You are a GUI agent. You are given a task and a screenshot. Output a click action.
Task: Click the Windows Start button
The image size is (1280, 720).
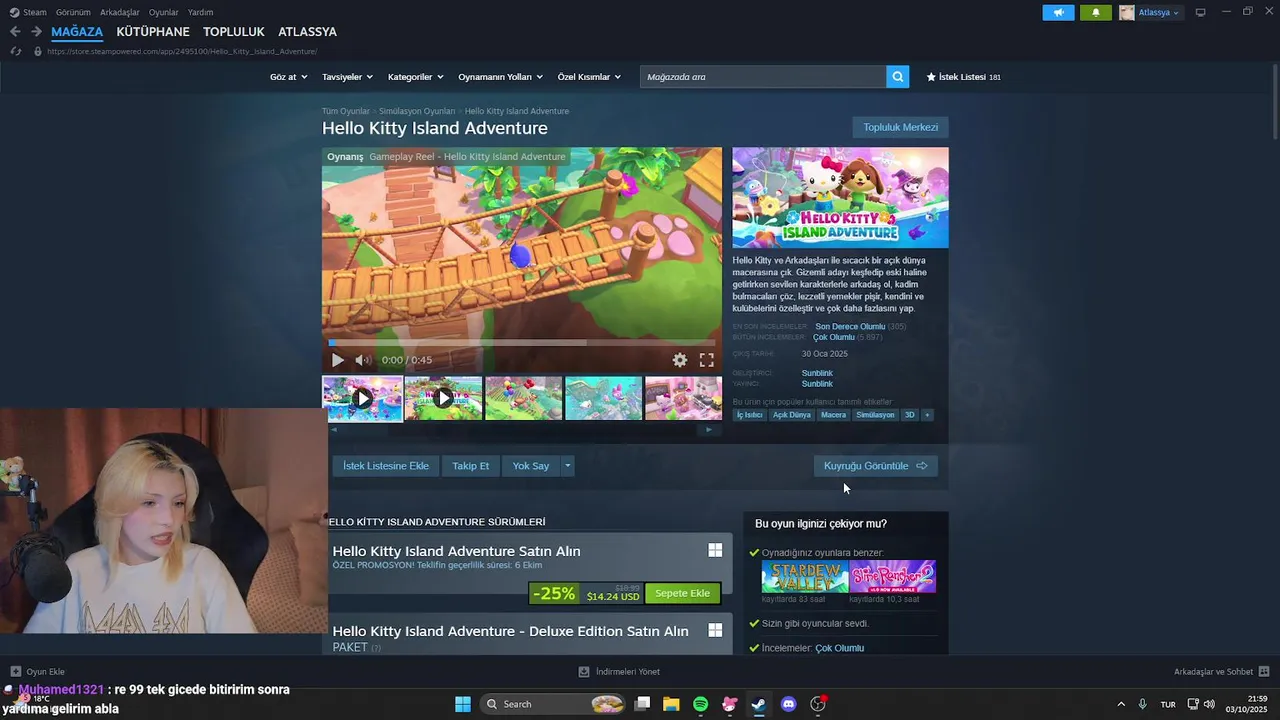(463, 704)
